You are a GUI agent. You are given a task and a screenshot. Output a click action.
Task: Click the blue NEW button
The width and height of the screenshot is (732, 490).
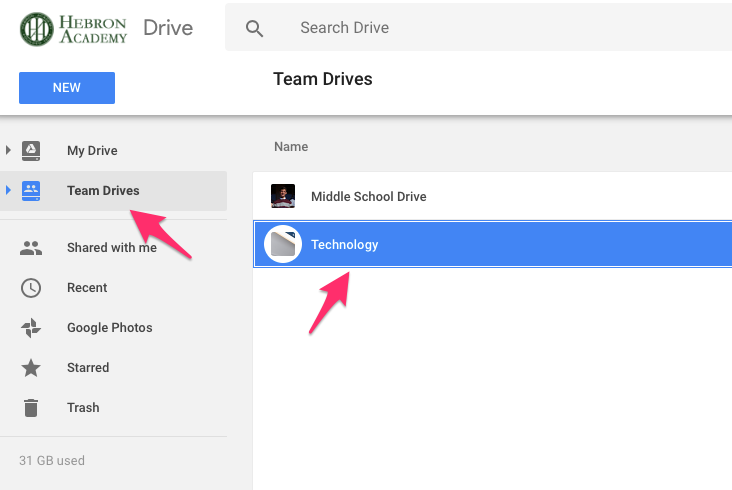[x=67, y=88]
